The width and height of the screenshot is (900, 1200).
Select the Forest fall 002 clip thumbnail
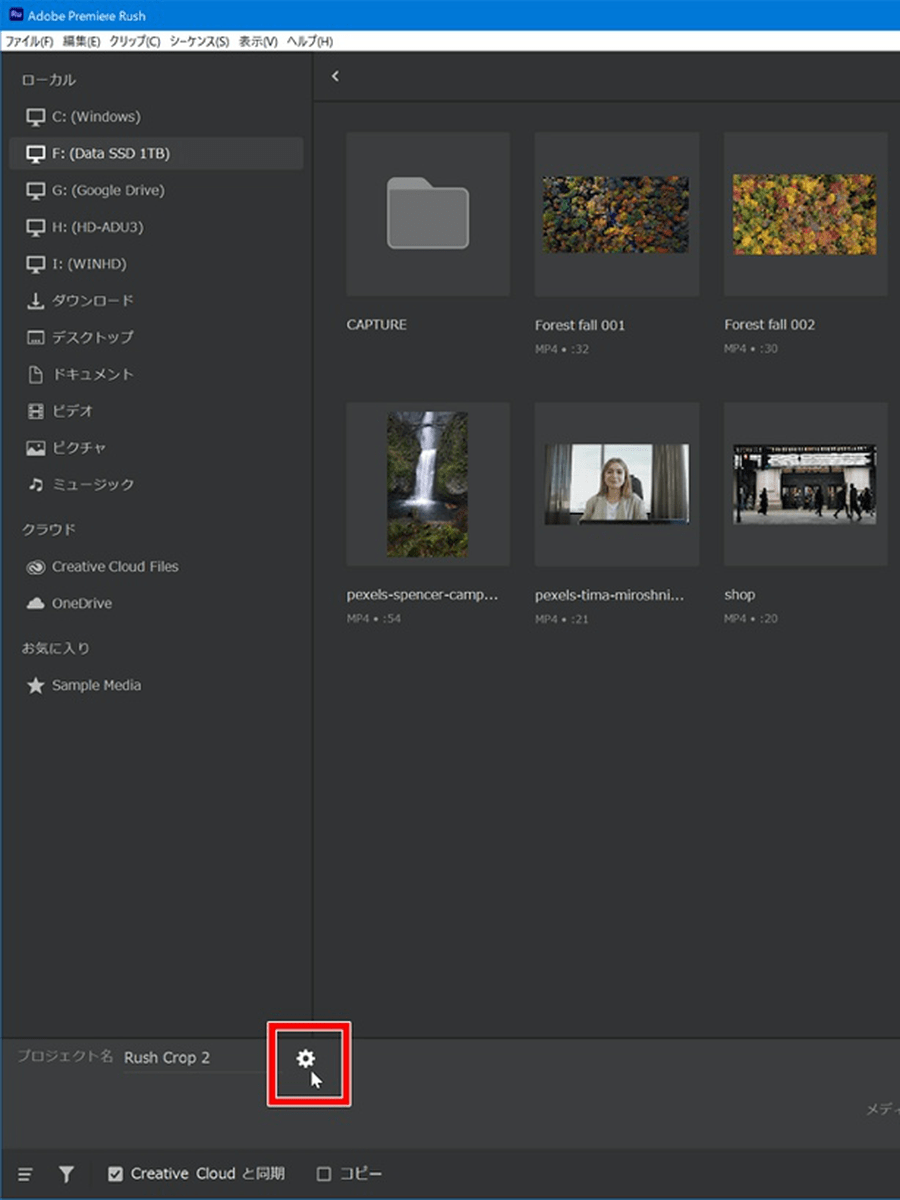[805, 214]
